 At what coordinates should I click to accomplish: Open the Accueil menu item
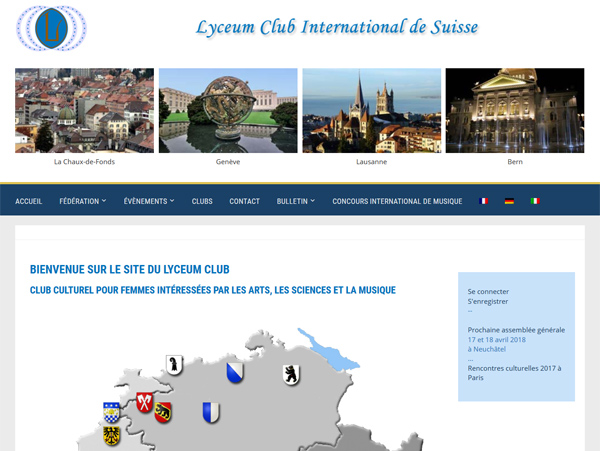(28, 201)
